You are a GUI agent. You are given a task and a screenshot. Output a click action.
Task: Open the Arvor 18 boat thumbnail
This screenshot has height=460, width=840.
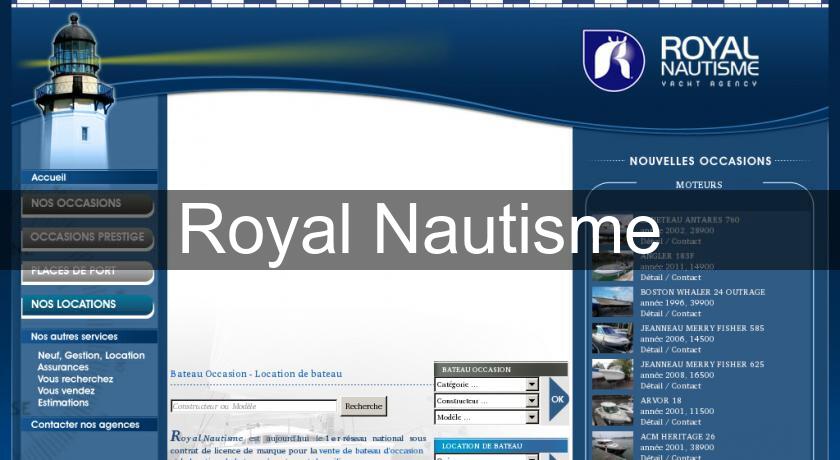(612, 410)
